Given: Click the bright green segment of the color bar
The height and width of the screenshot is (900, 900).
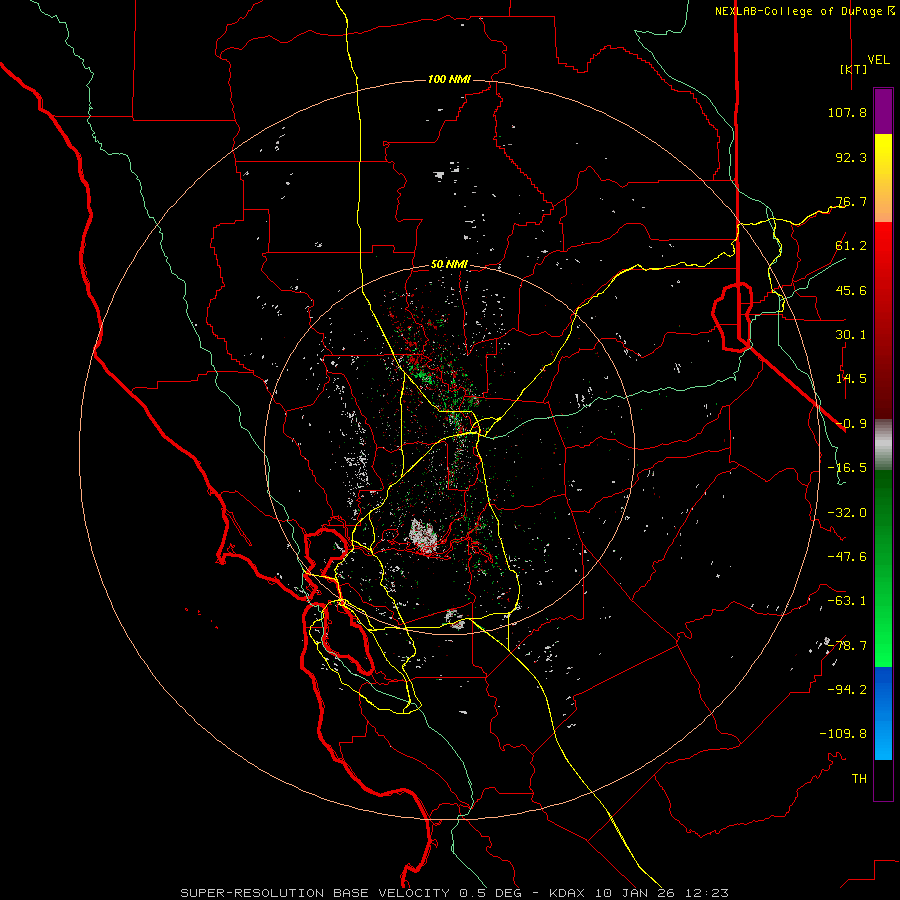Looking at the screenshot, I should pos(883,631).
